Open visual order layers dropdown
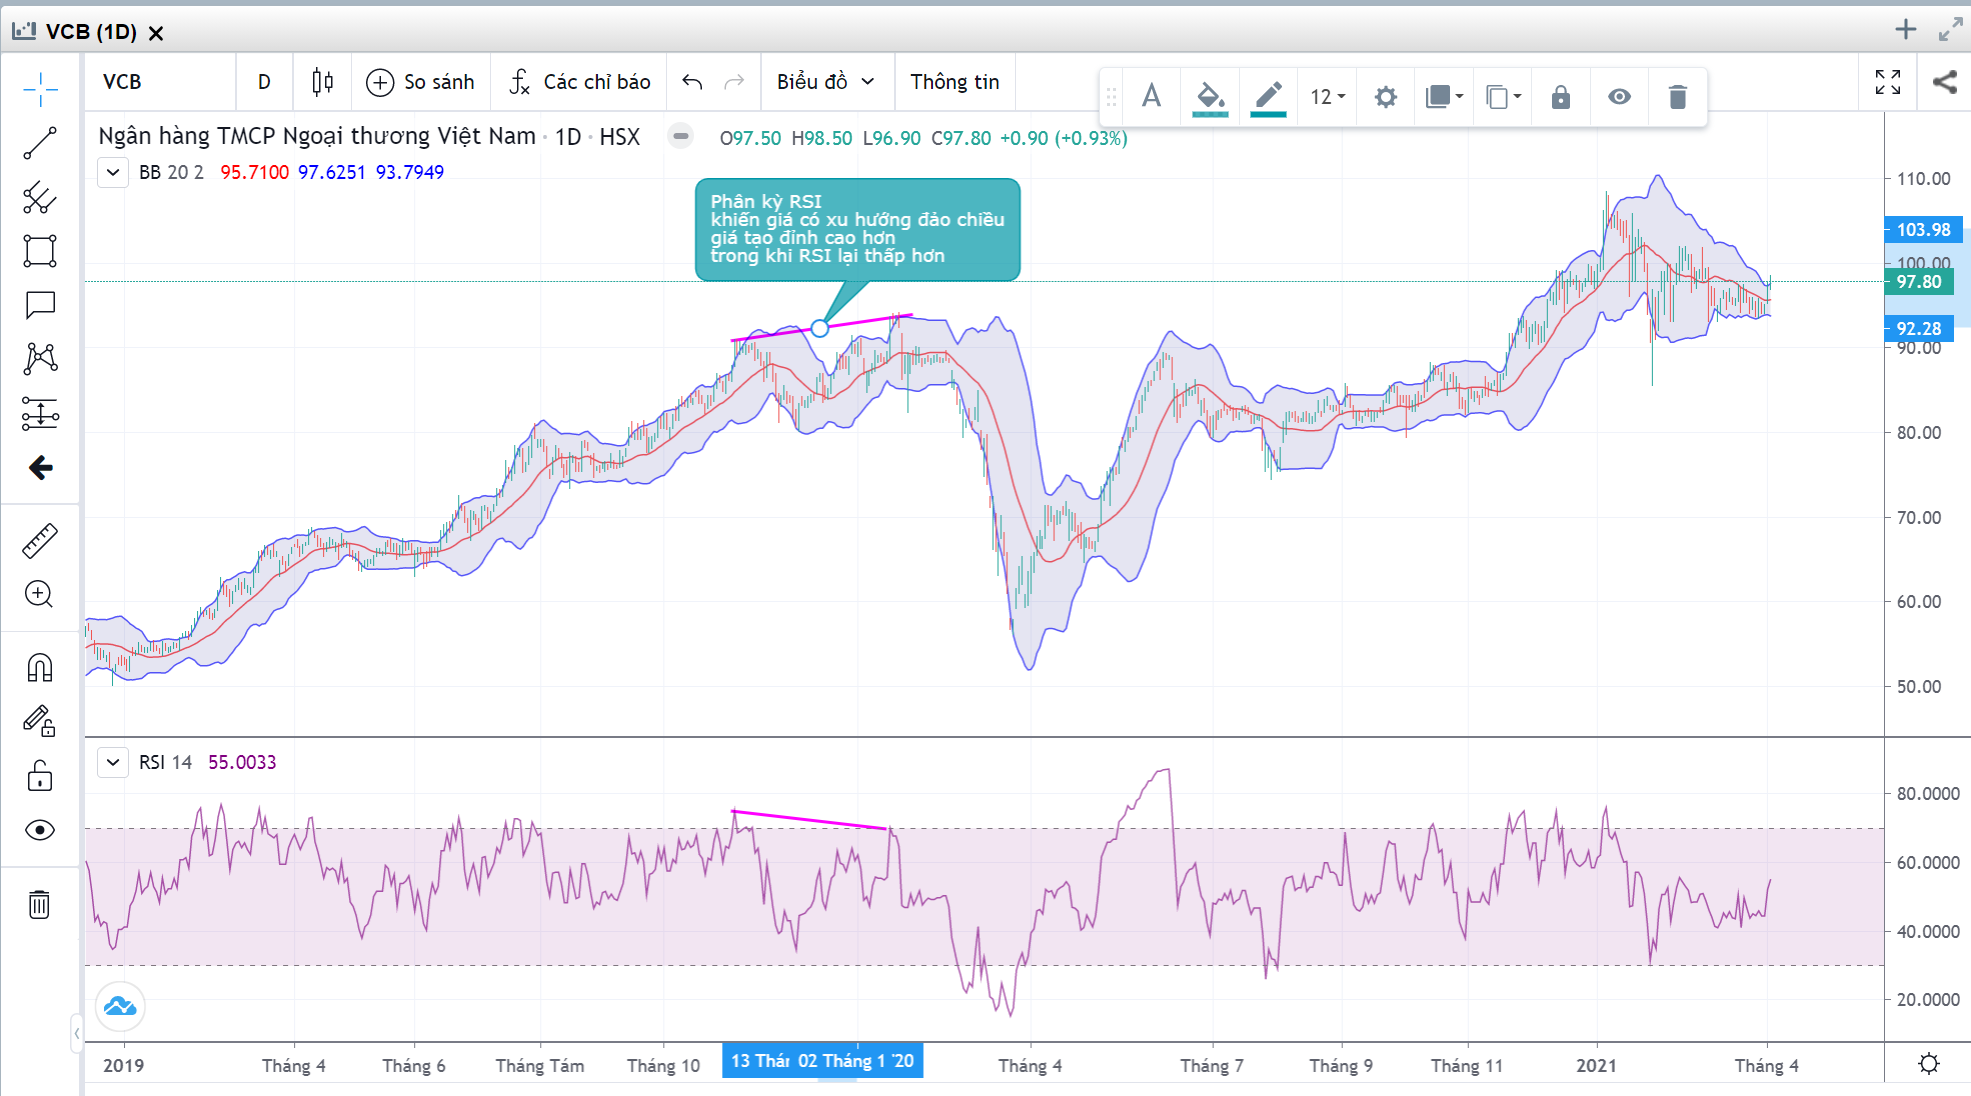The image size is (1971, 1096). click(x=1444, y=97)
